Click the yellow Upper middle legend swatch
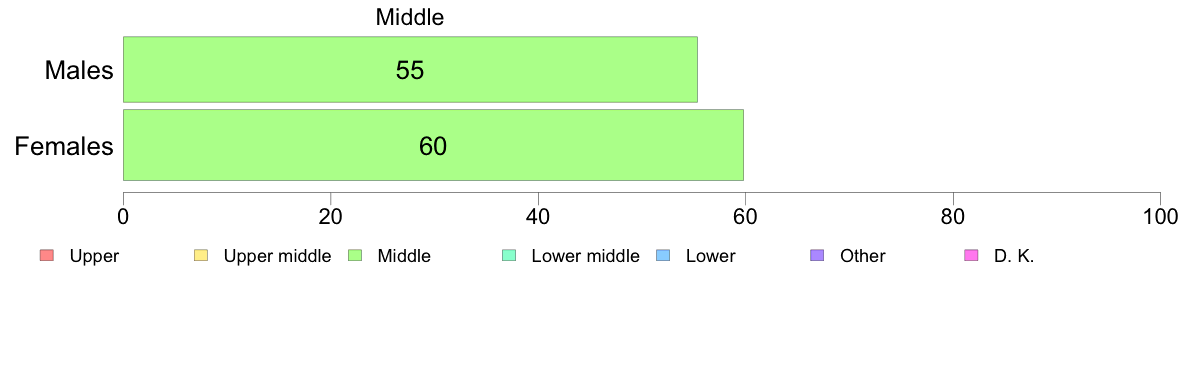 tap(201, 256)
